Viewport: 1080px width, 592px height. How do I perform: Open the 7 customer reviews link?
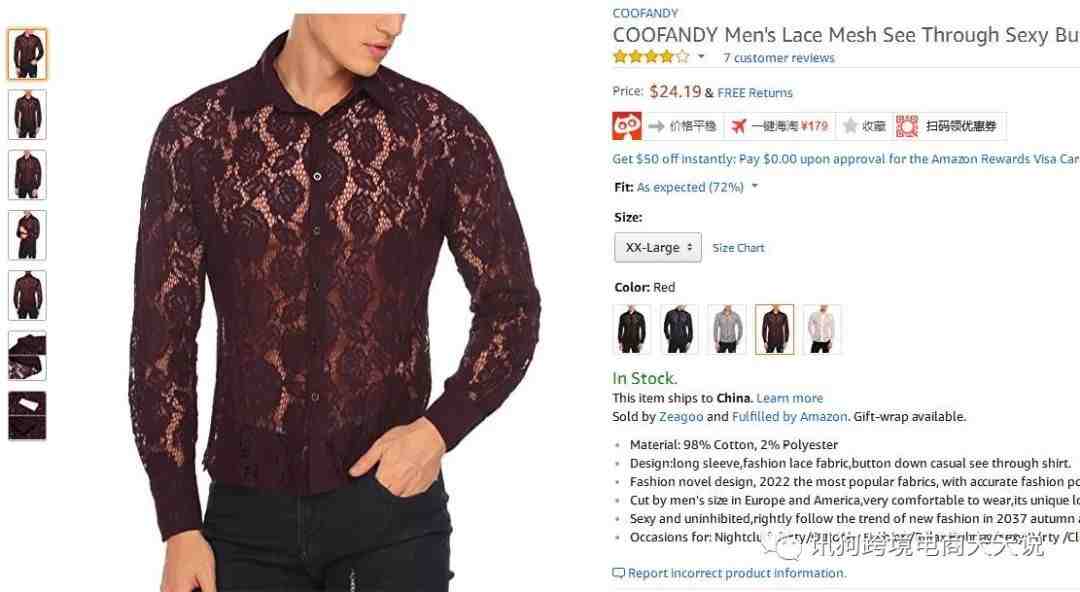(778, 58)
